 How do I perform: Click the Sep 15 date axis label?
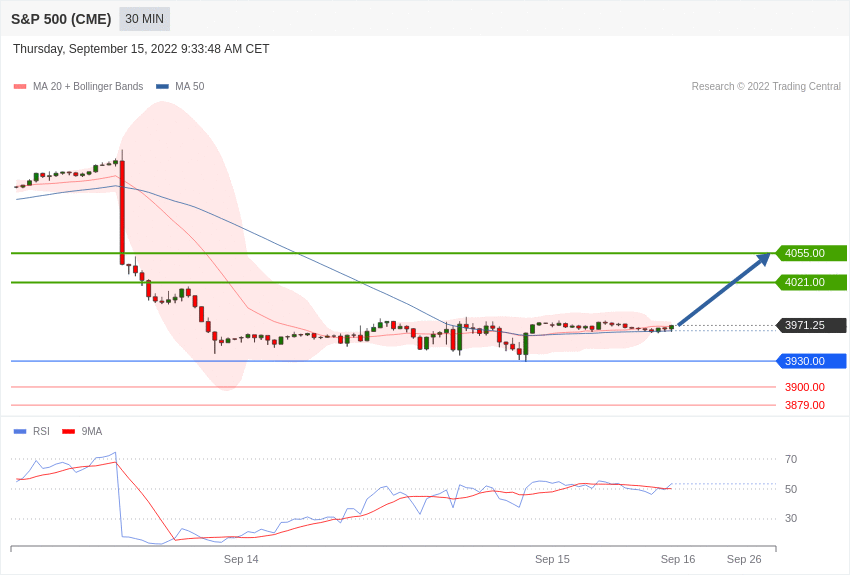[552, 559]
